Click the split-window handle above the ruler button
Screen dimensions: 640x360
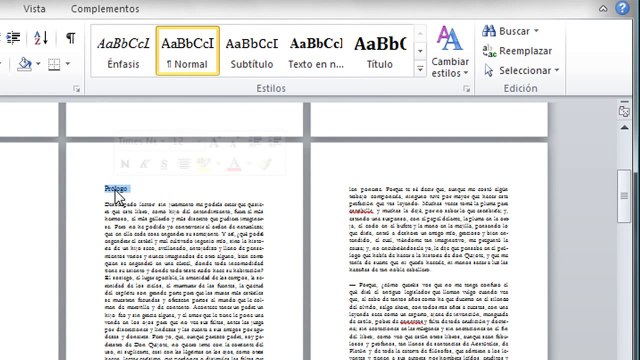click(x=624, y=102)
